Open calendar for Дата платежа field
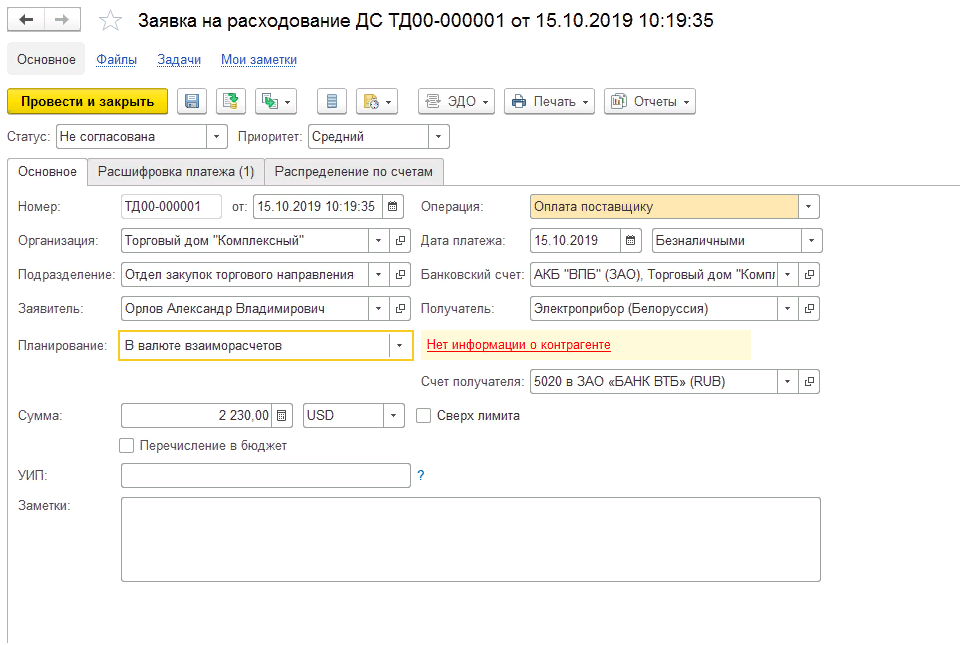The height and width of the screenshot is (645, 962). [631, 240]
